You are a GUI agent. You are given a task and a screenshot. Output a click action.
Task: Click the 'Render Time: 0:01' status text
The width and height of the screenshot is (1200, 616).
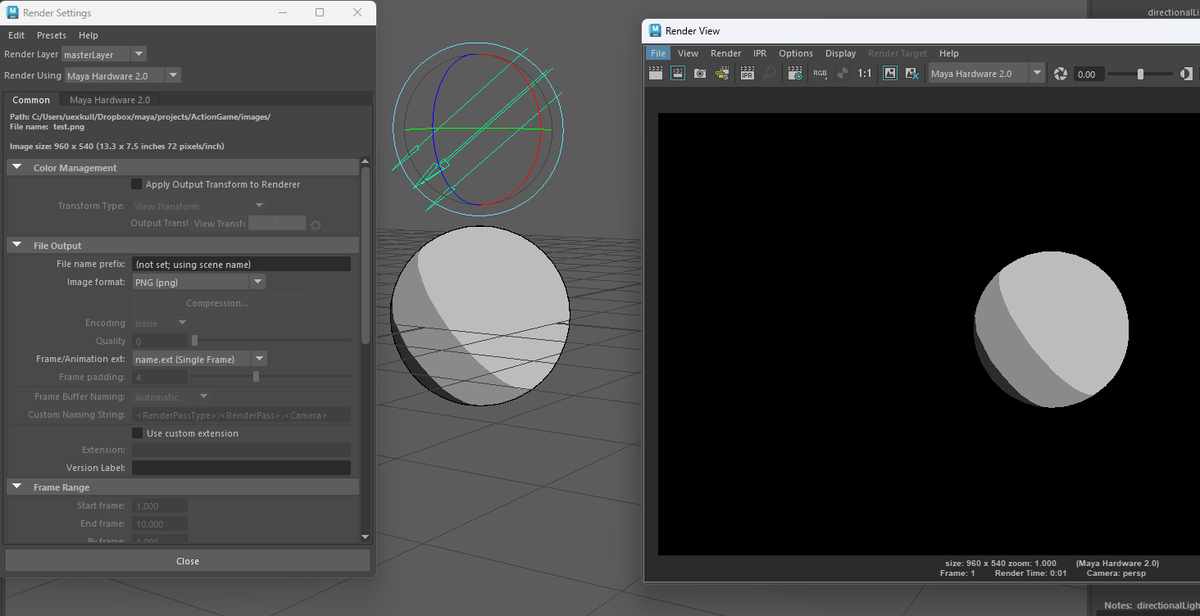[1031, 573]
